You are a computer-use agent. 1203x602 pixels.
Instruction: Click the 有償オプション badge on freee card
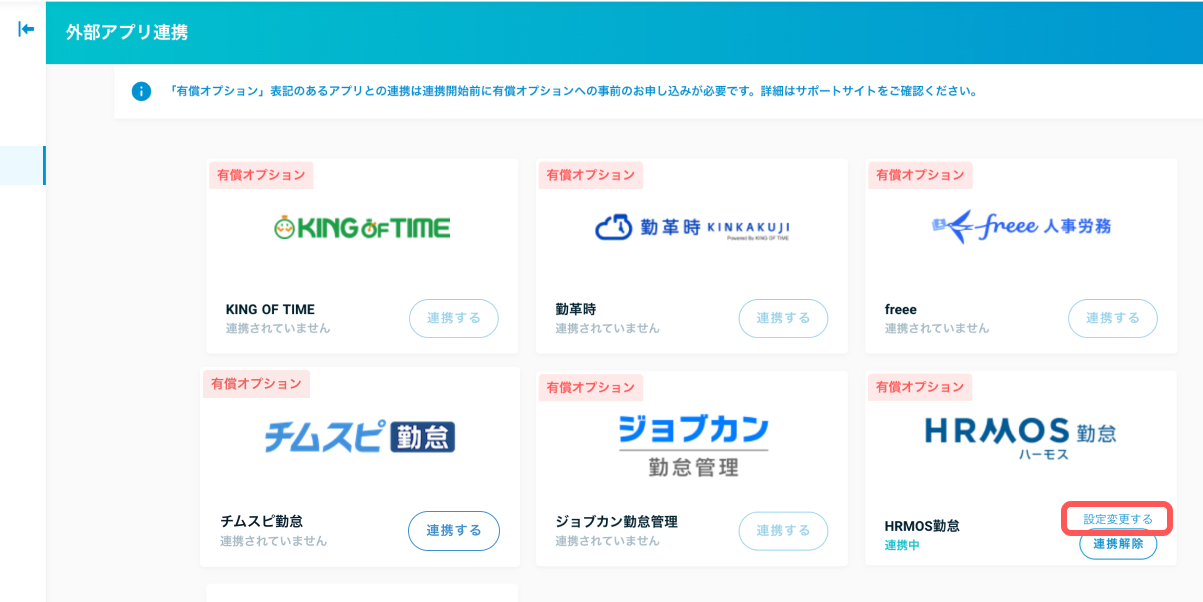click(920, 175)
